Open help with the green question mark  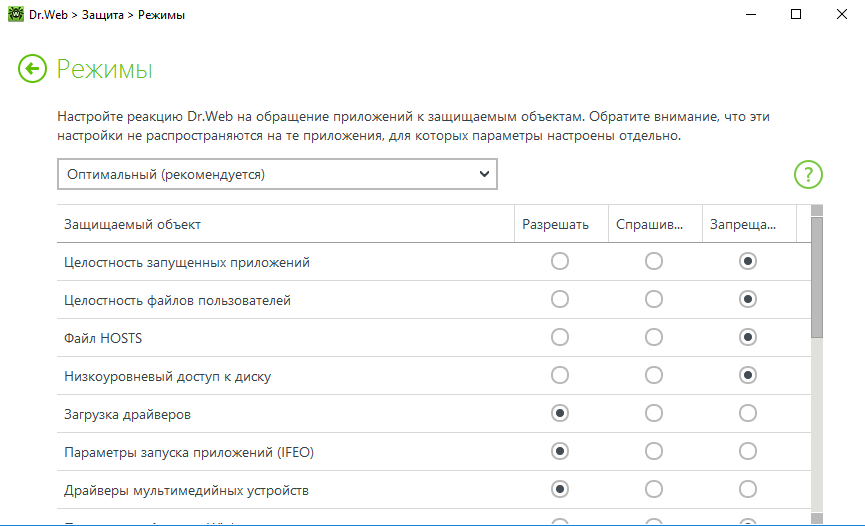pos(808,174)
